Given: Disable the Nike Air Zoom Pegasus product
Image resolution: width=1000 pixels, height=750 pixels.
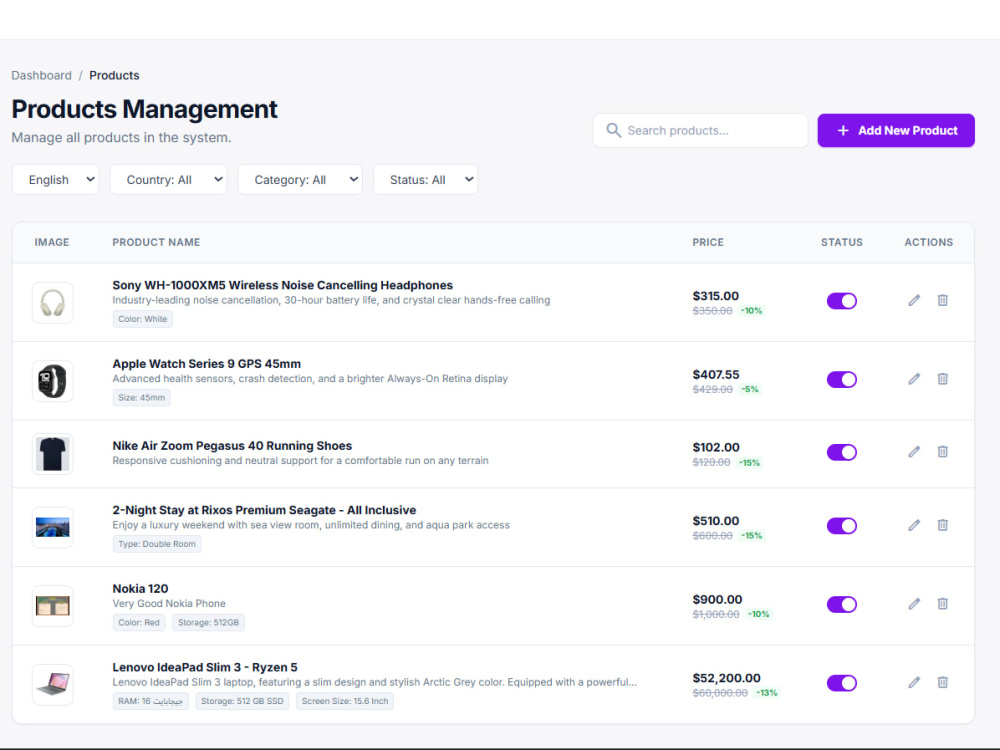Looking at the screenshot, I should pyautogui.click(x=842, y=452).
